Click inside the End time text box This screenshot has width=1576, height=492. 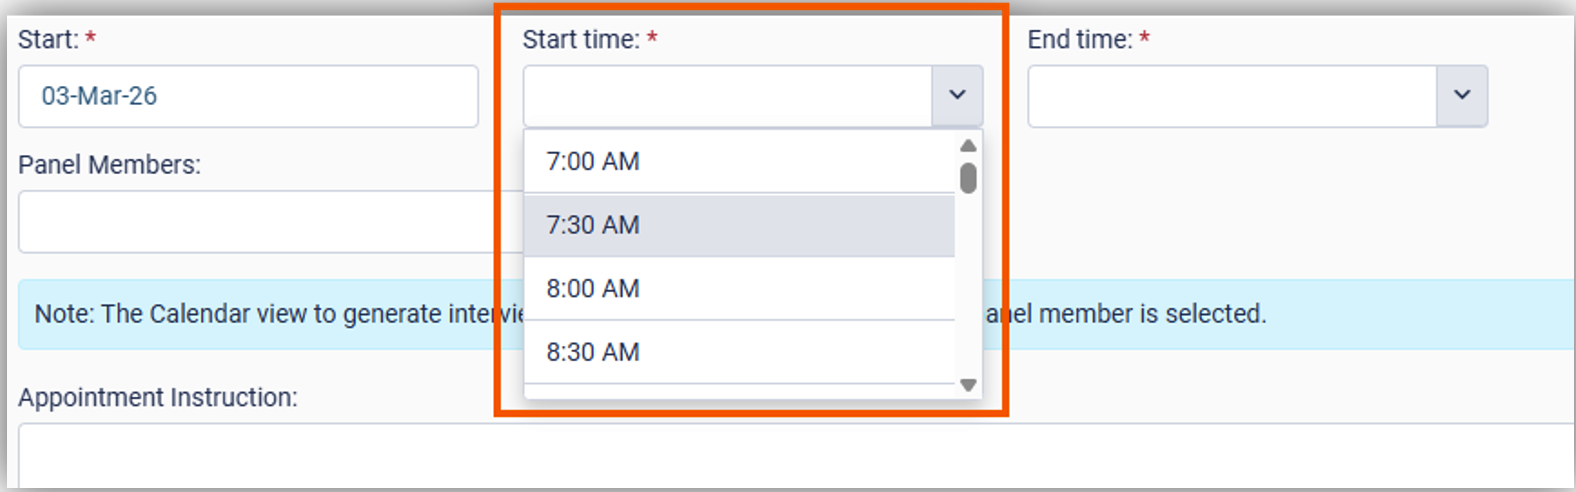(1232, 96)
